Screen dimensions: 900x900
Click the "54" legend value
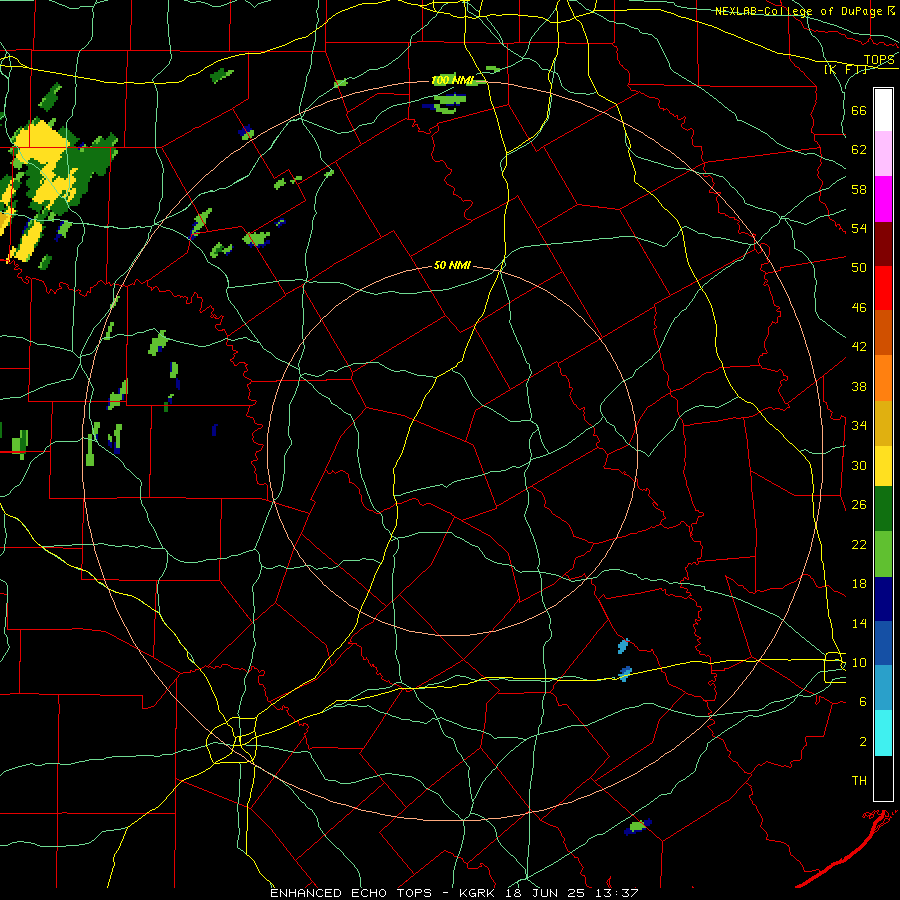point(859,228)
